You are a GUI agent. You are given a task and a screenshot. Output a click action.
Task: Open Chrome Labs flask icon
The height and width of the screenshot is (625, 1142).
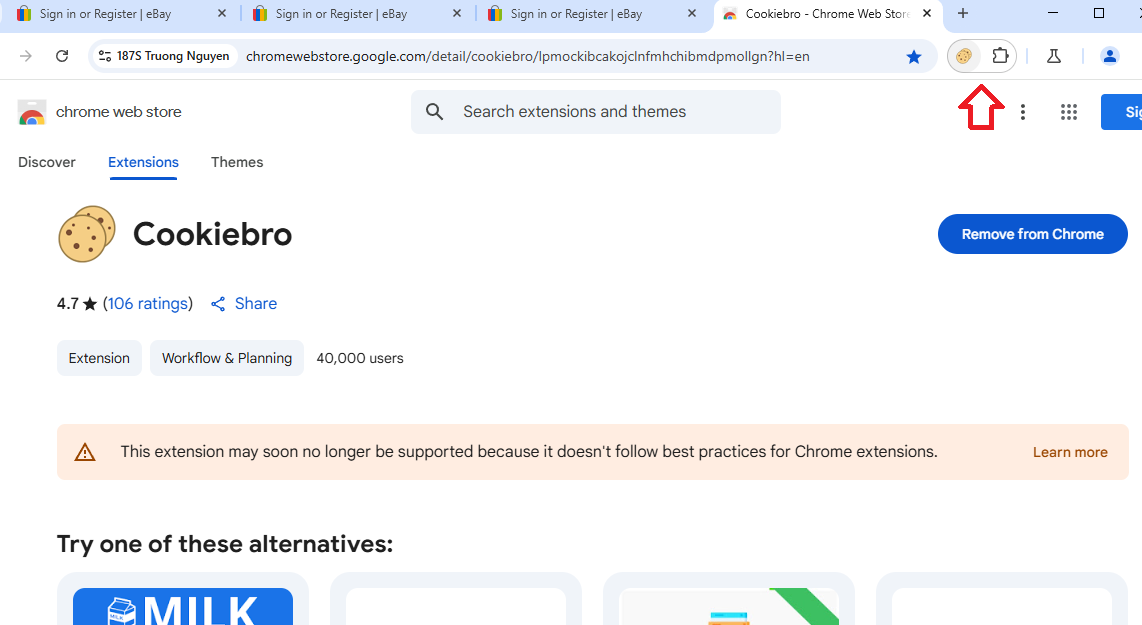(1054, 56)
